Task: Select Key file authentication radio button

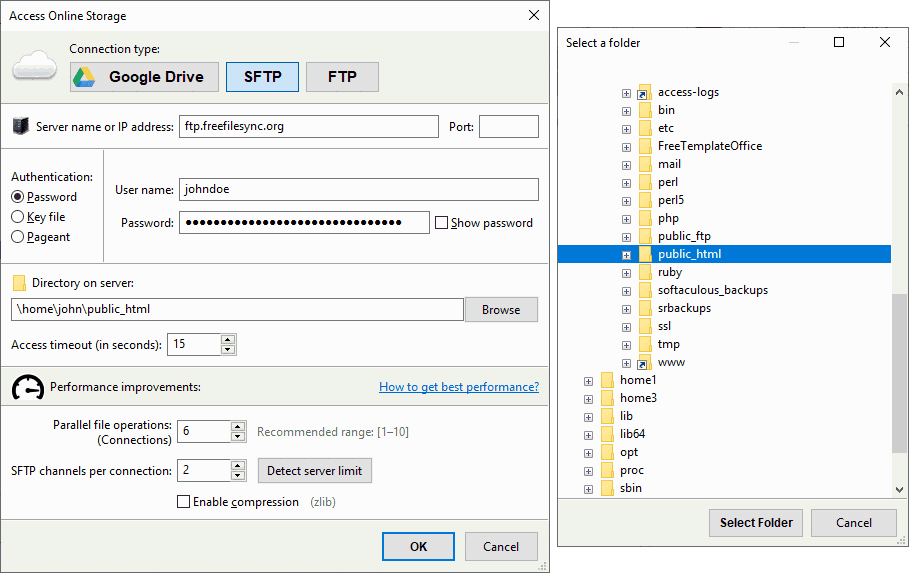Action: pyautogui.click(x=17, y=217)
